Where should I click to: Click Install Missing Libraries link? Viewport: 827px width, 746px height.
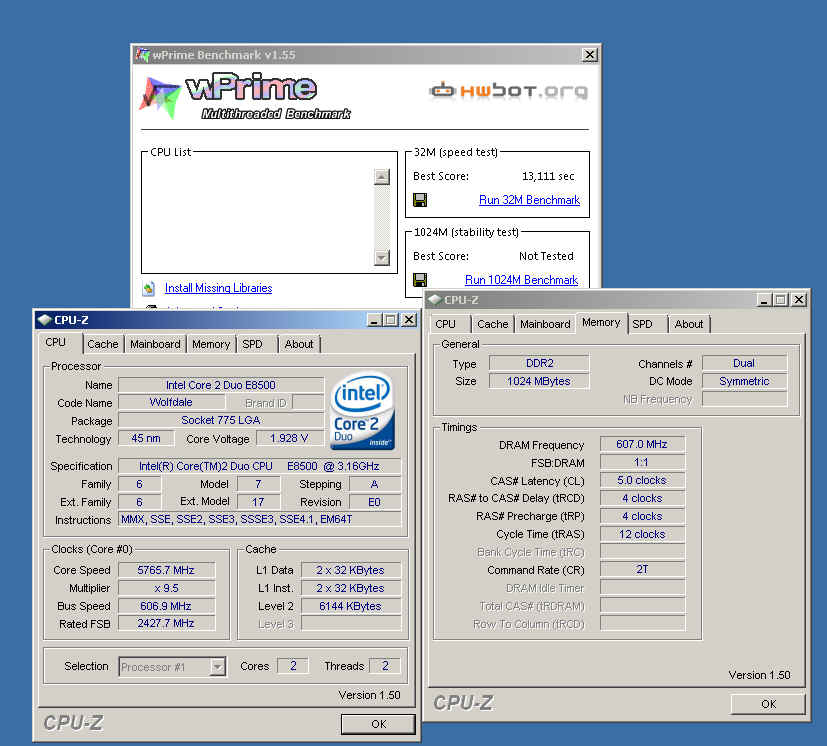coord(218,288)
